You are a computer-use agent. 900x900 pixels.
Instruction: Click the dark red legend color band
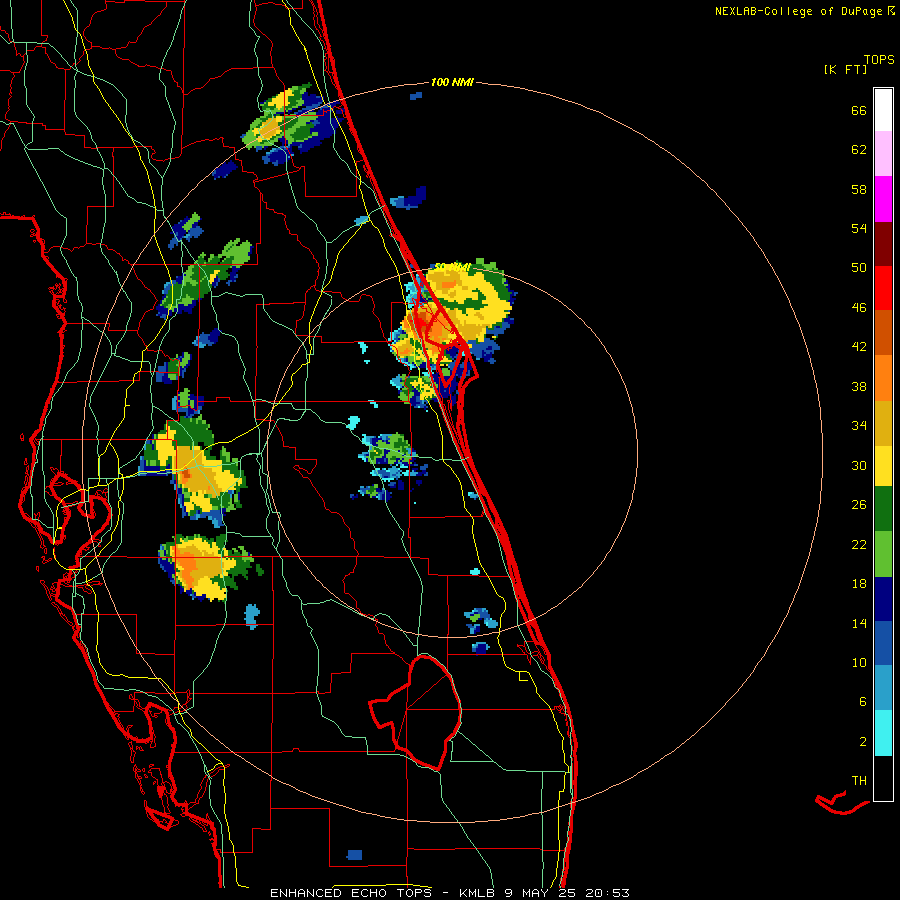883,244
